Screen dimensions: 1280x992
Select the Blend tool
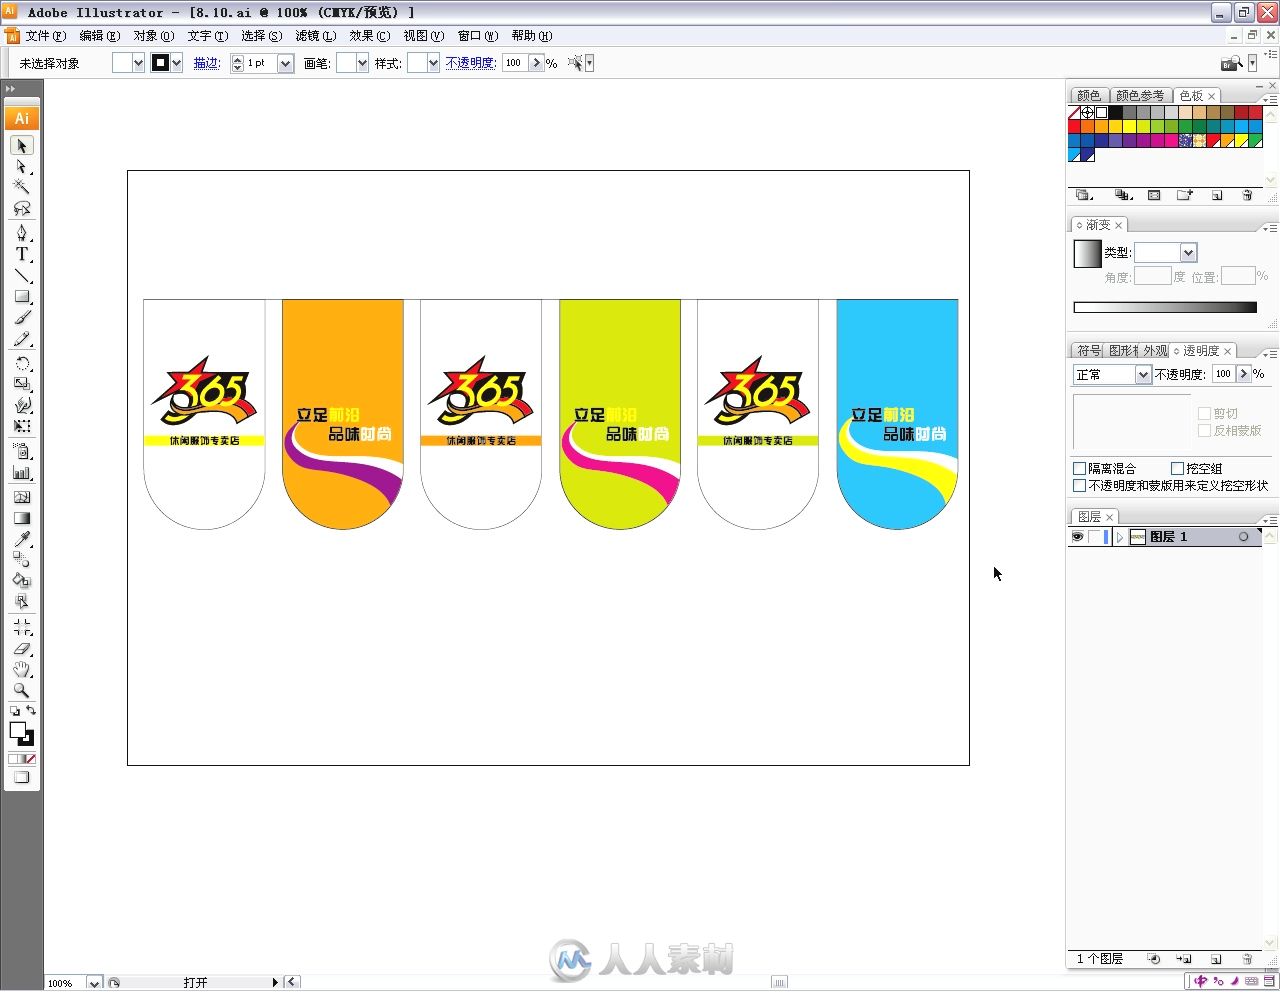pyautogui.click(x=22, y=560)
